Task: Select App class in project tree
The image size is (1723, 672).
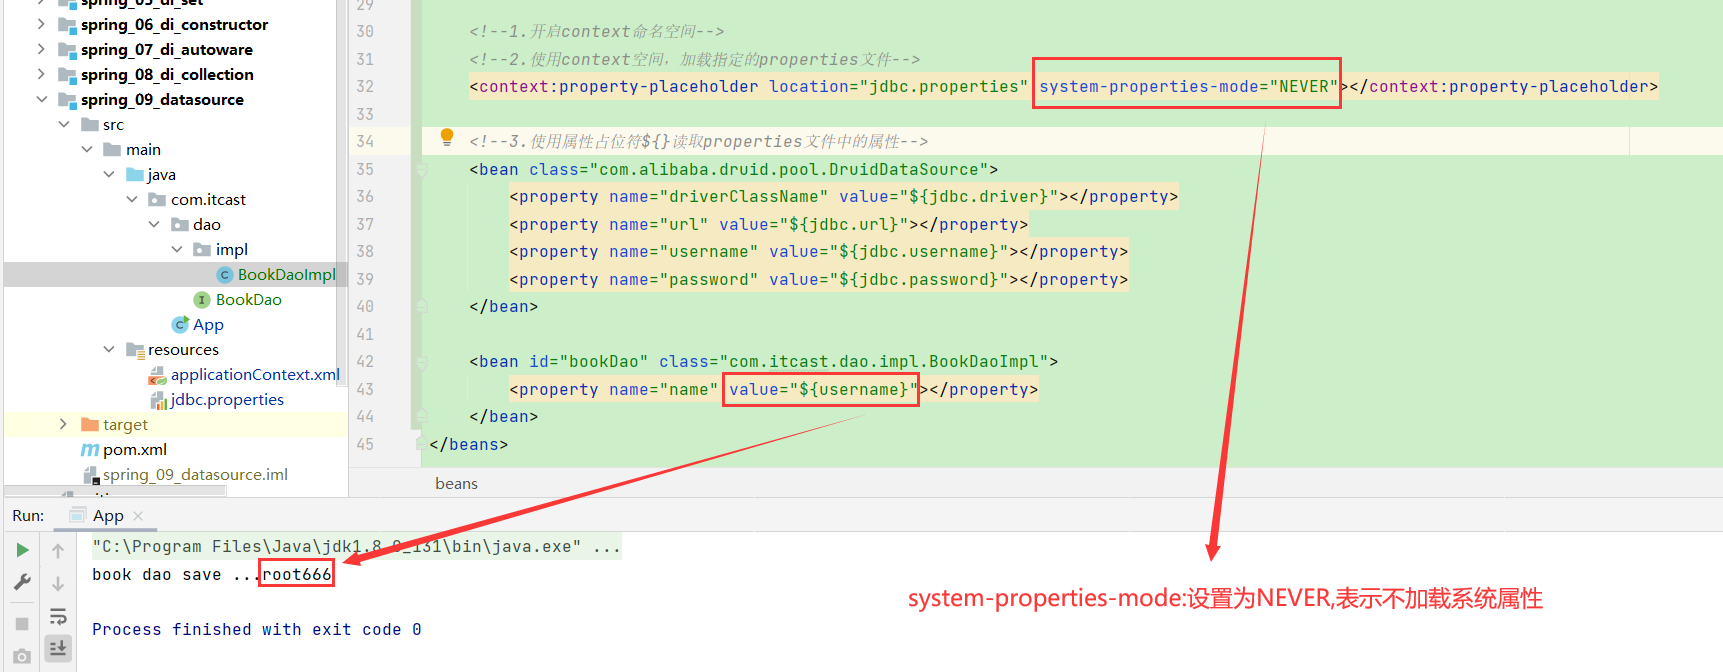Action: pos(208,324)
